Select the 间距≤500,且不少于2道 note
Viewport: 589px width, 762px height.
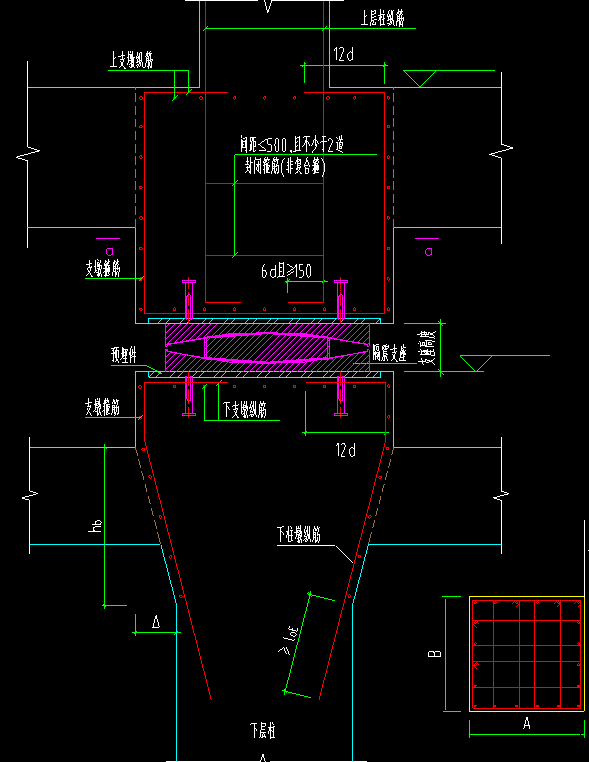[292, 145]
